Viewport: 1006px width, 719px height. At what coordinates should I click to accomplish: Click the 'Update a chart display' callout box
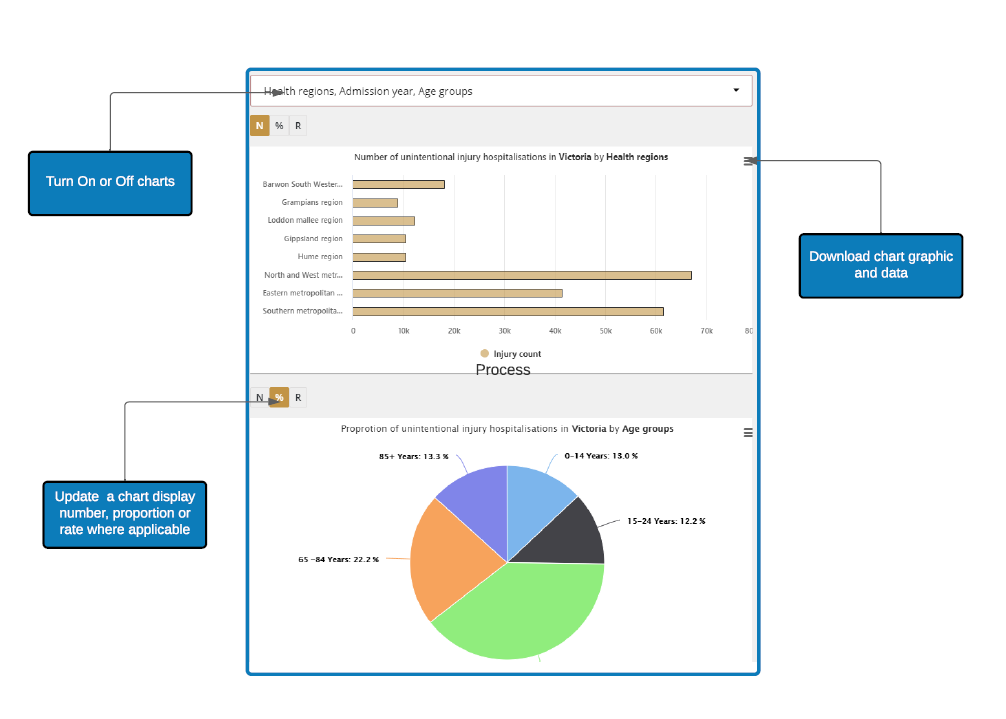125,514
